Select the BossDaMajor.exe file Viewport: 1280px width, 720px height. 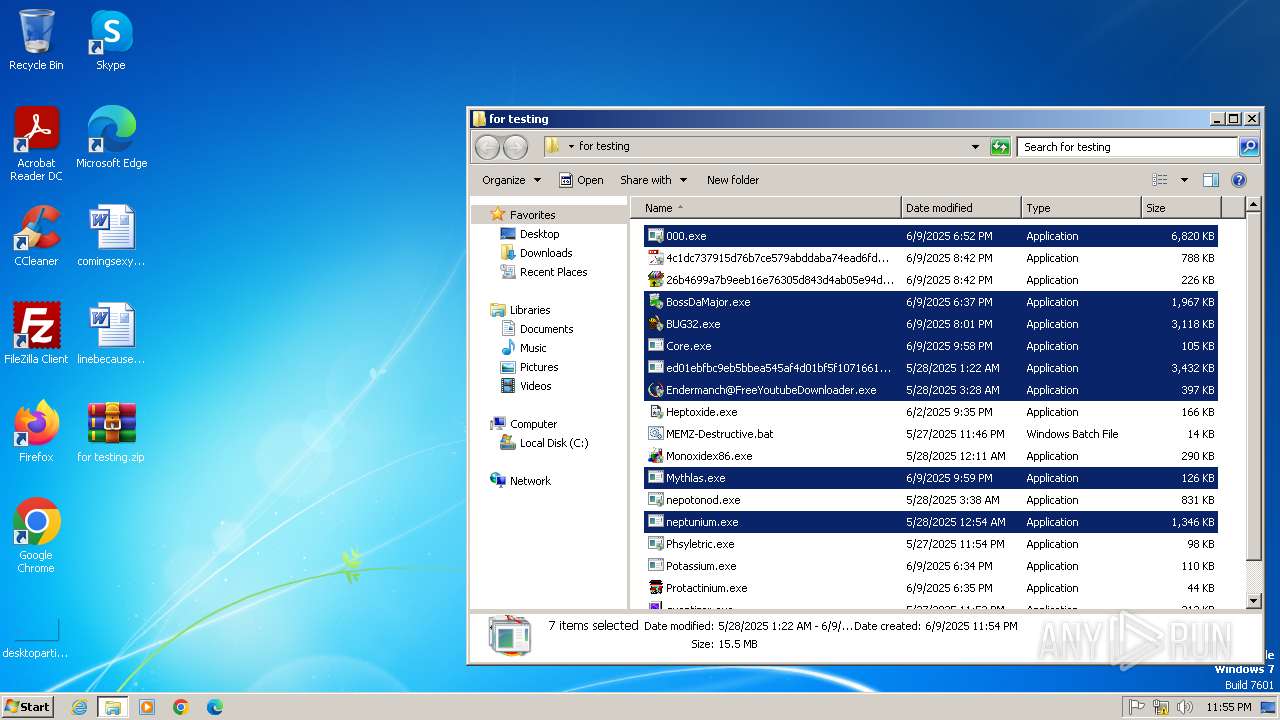[931, 302]
